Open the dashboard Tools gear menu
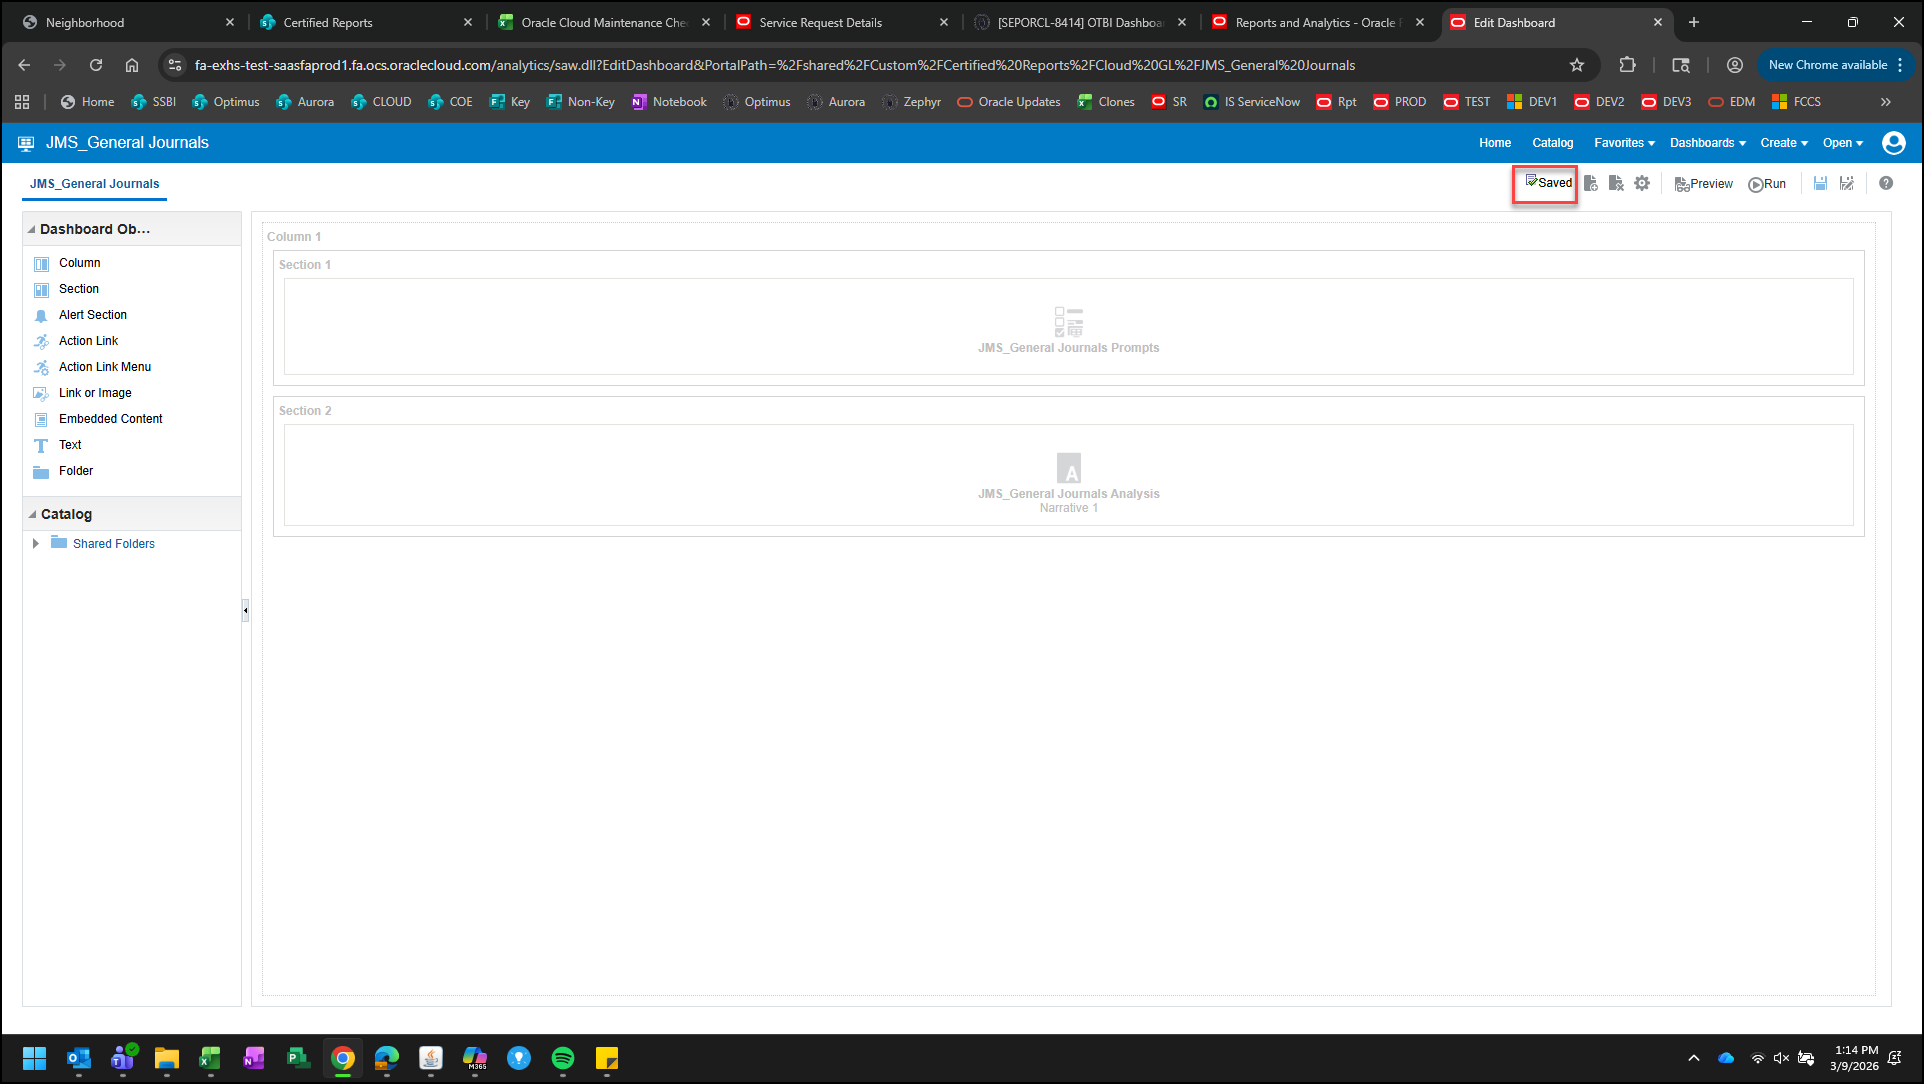1924x1084 pixels. [x=1642, y=184]
